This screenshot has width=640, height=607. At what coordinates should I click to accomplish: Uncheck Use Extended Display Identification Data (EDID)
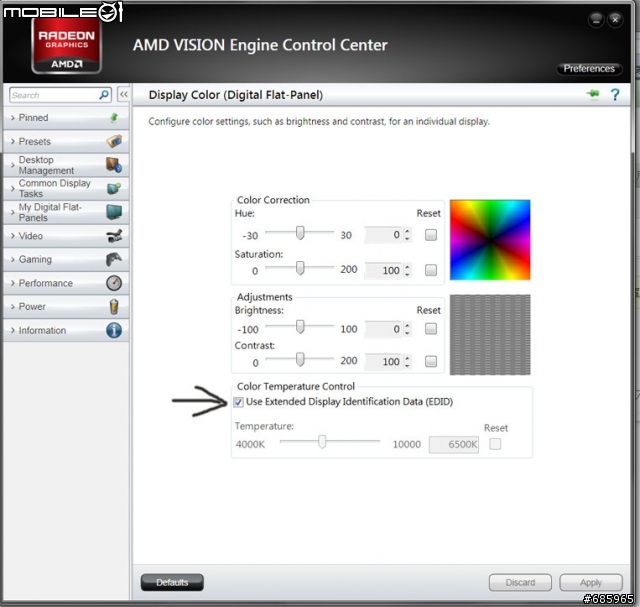click(239, 402)
